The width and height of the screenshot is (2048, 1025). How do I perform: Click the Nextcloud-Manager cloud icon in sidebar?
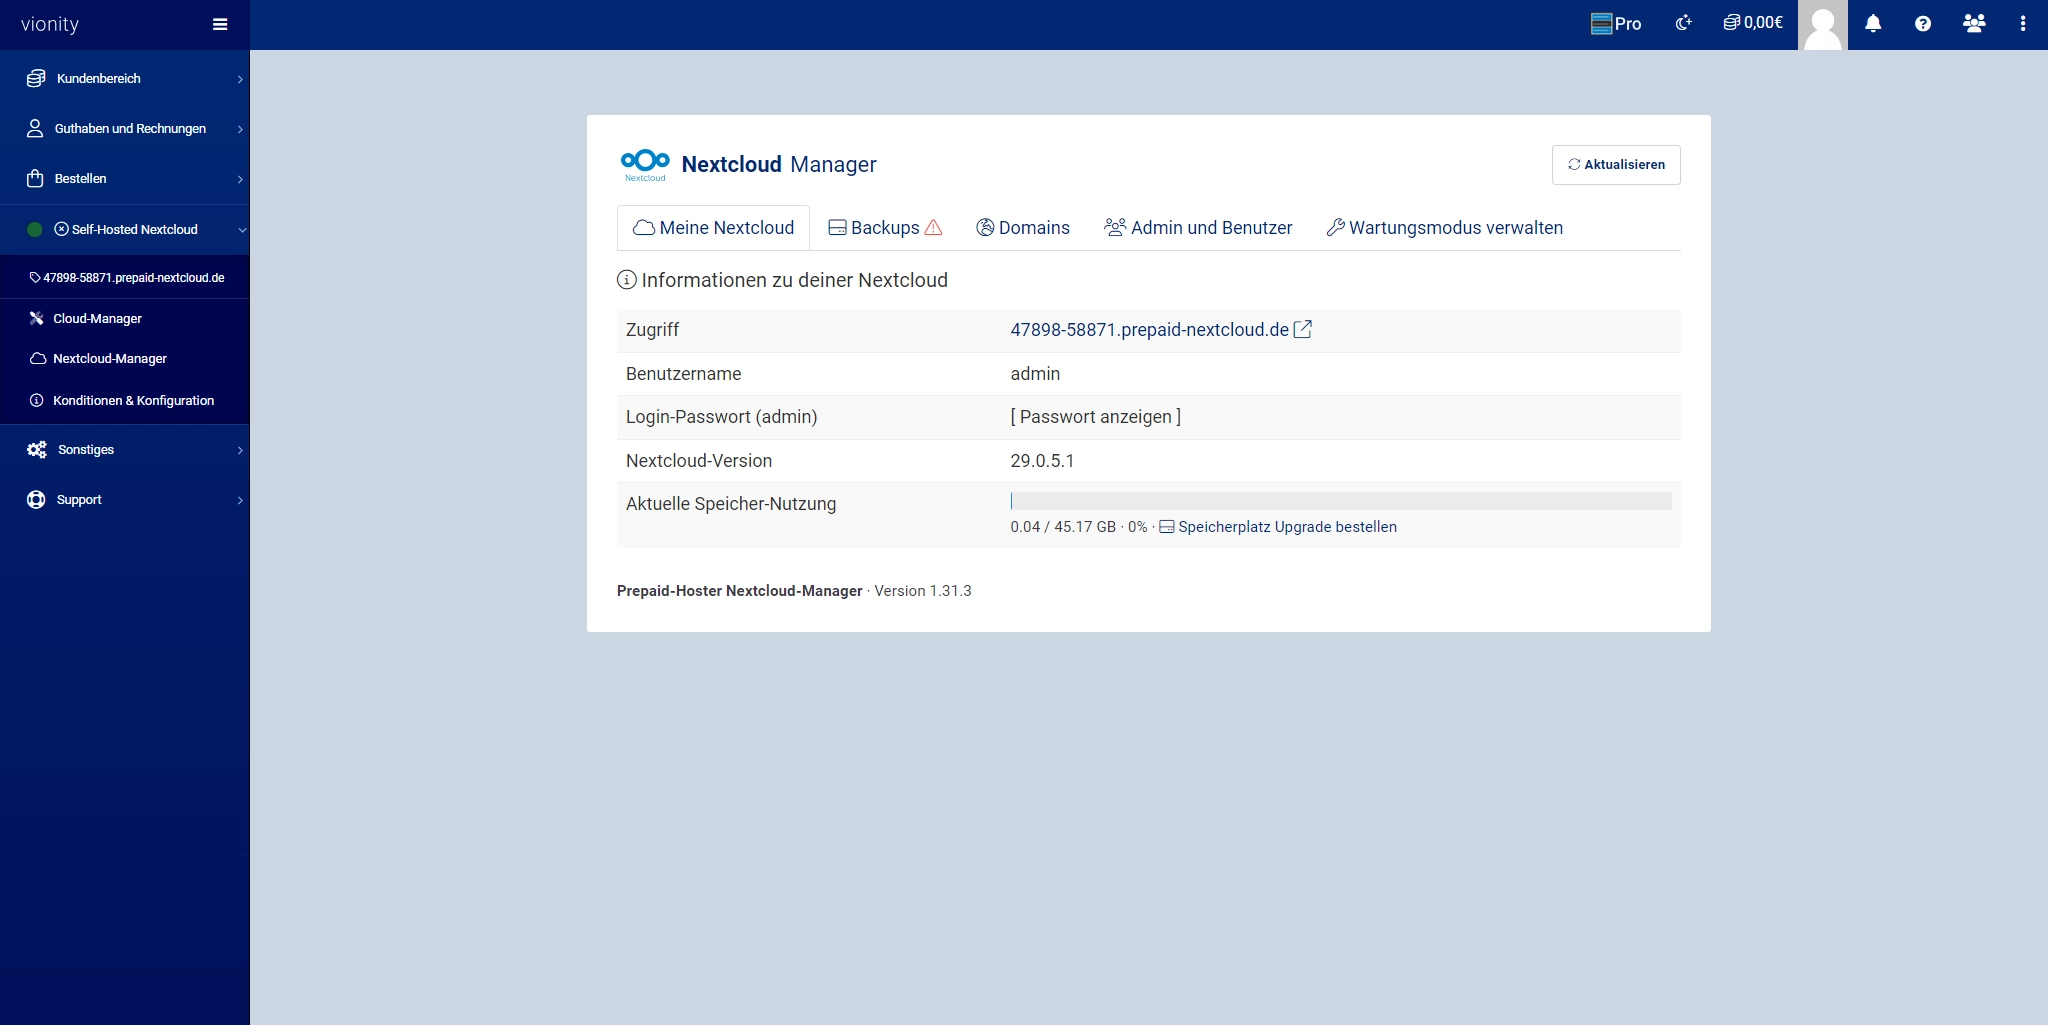(38, 358)
